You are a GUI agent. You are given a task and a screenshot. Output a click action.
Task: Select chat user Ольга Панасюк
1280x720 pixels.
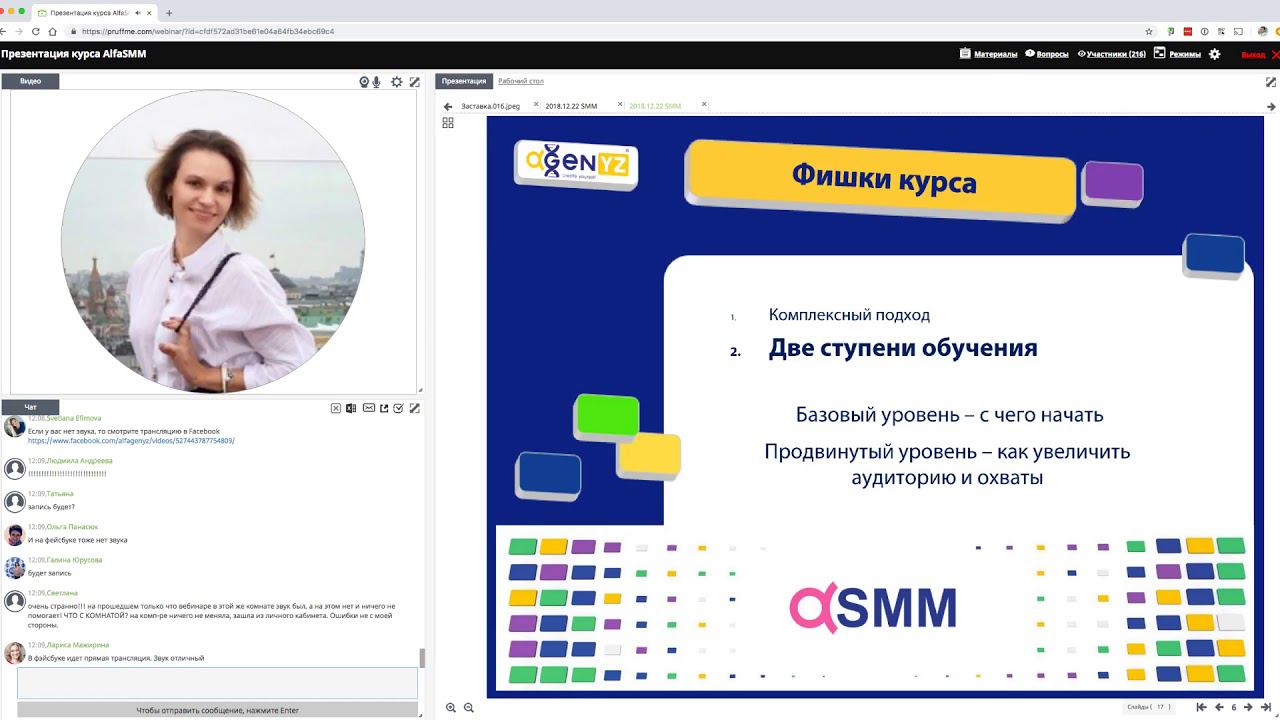(72, 527)
